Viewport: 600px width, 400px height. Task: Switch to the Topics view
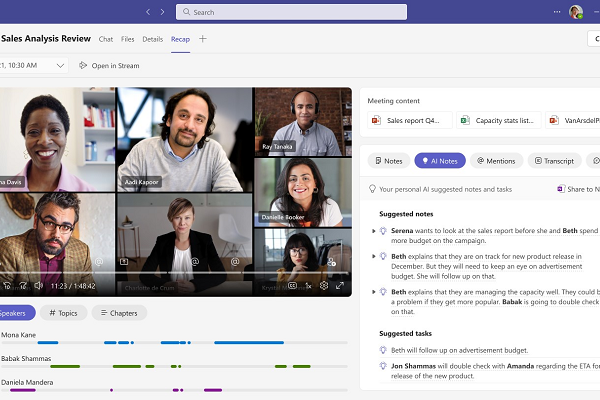coord(64,313)
